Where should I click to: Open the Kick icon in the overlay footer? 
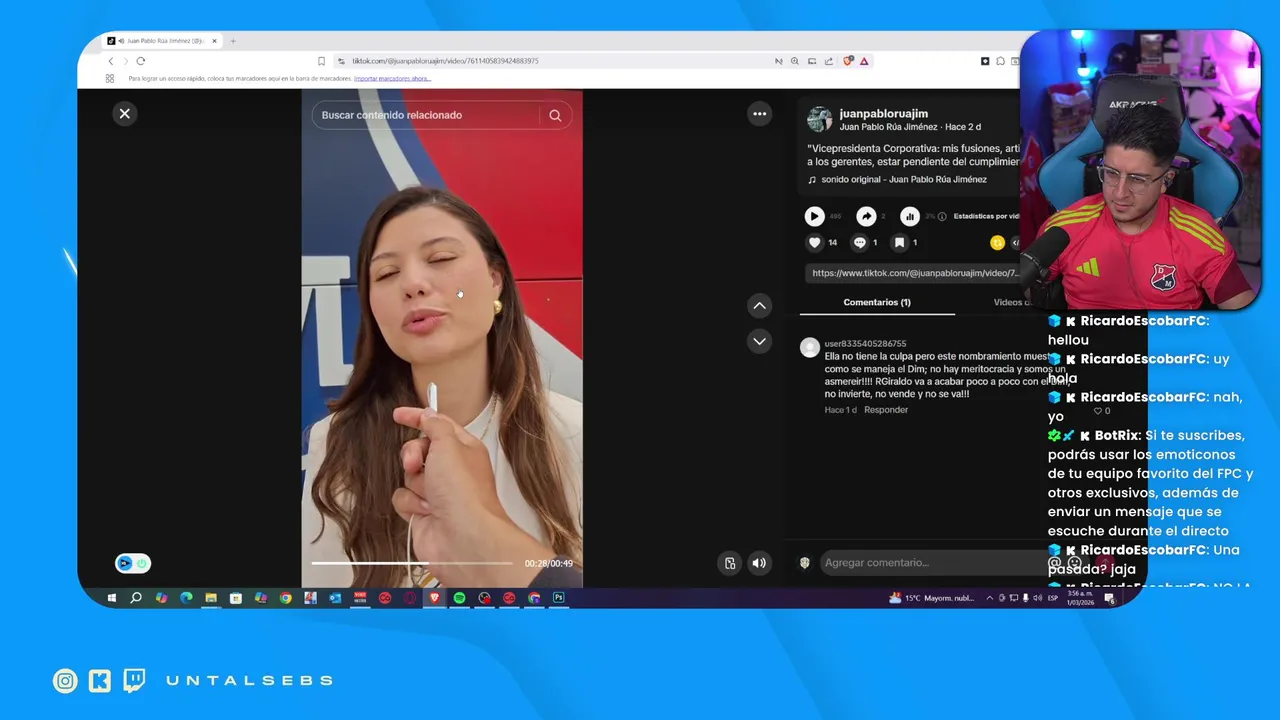(x=100, y=681)
